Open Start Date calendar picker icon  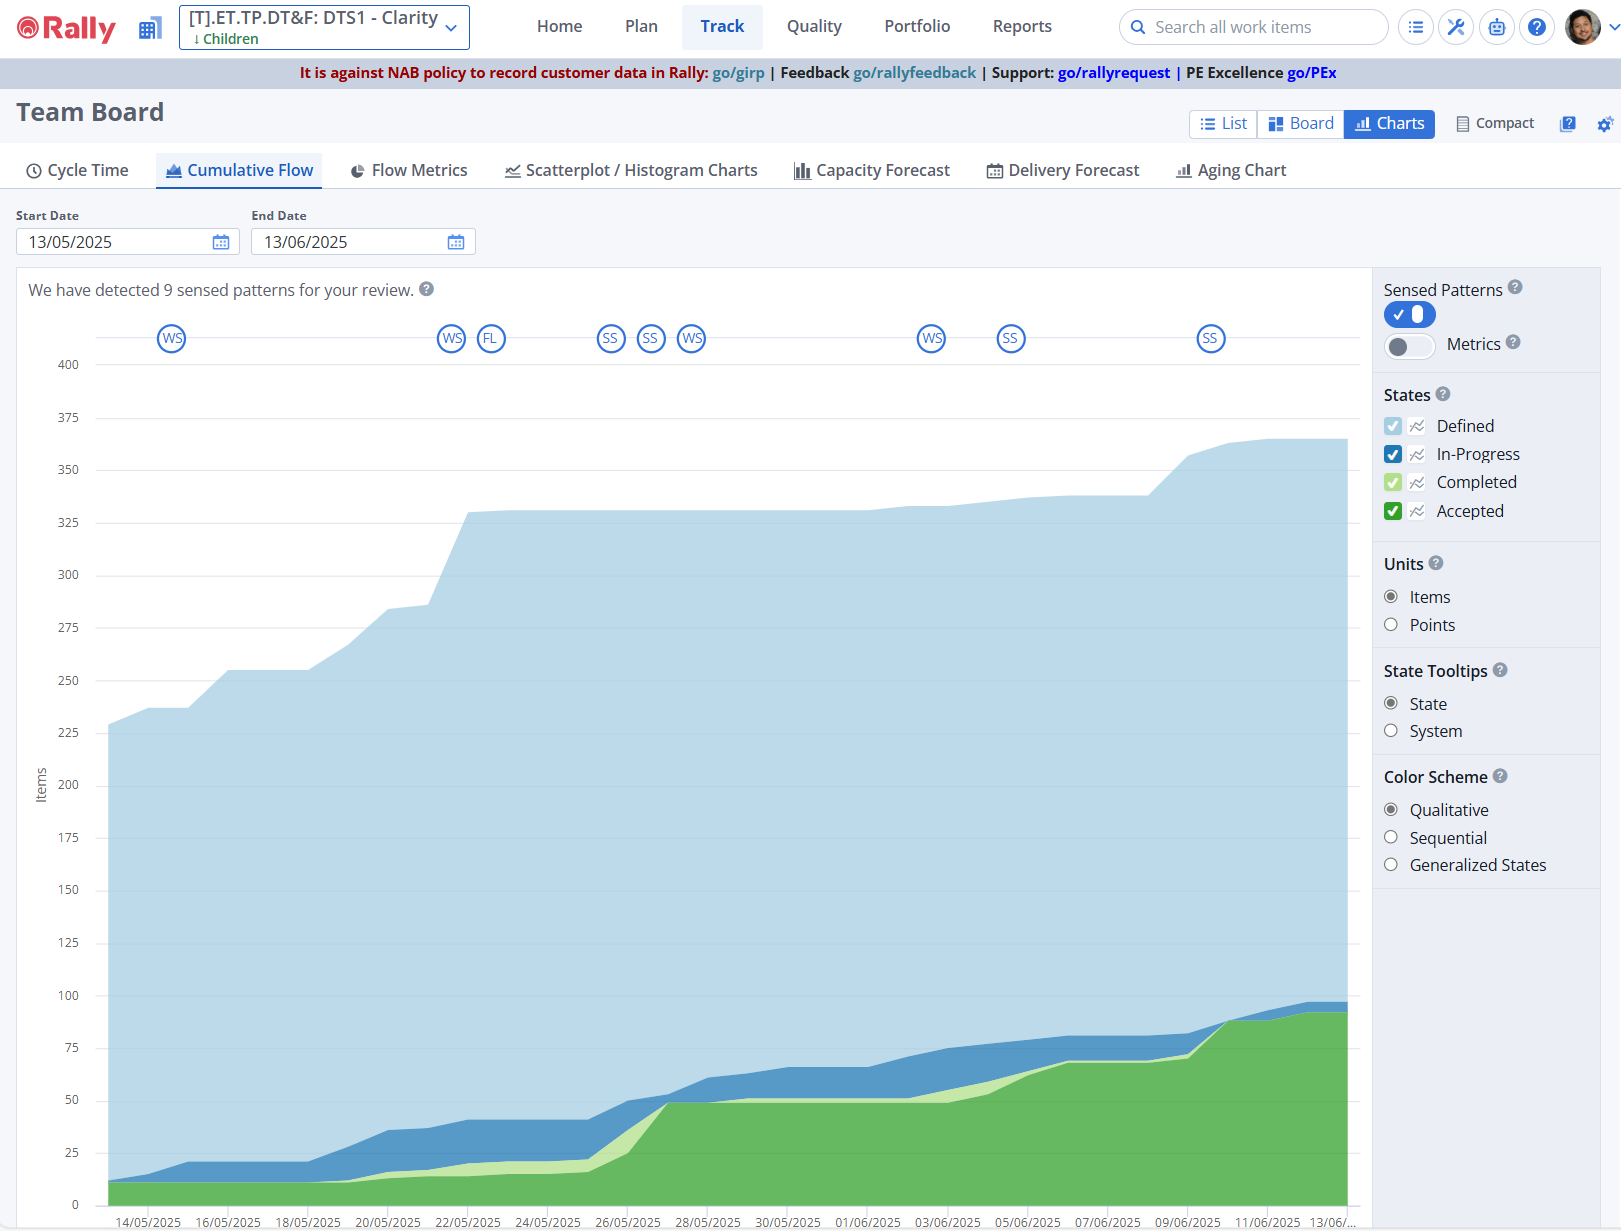pyautogui.click(x=221, y=242)
